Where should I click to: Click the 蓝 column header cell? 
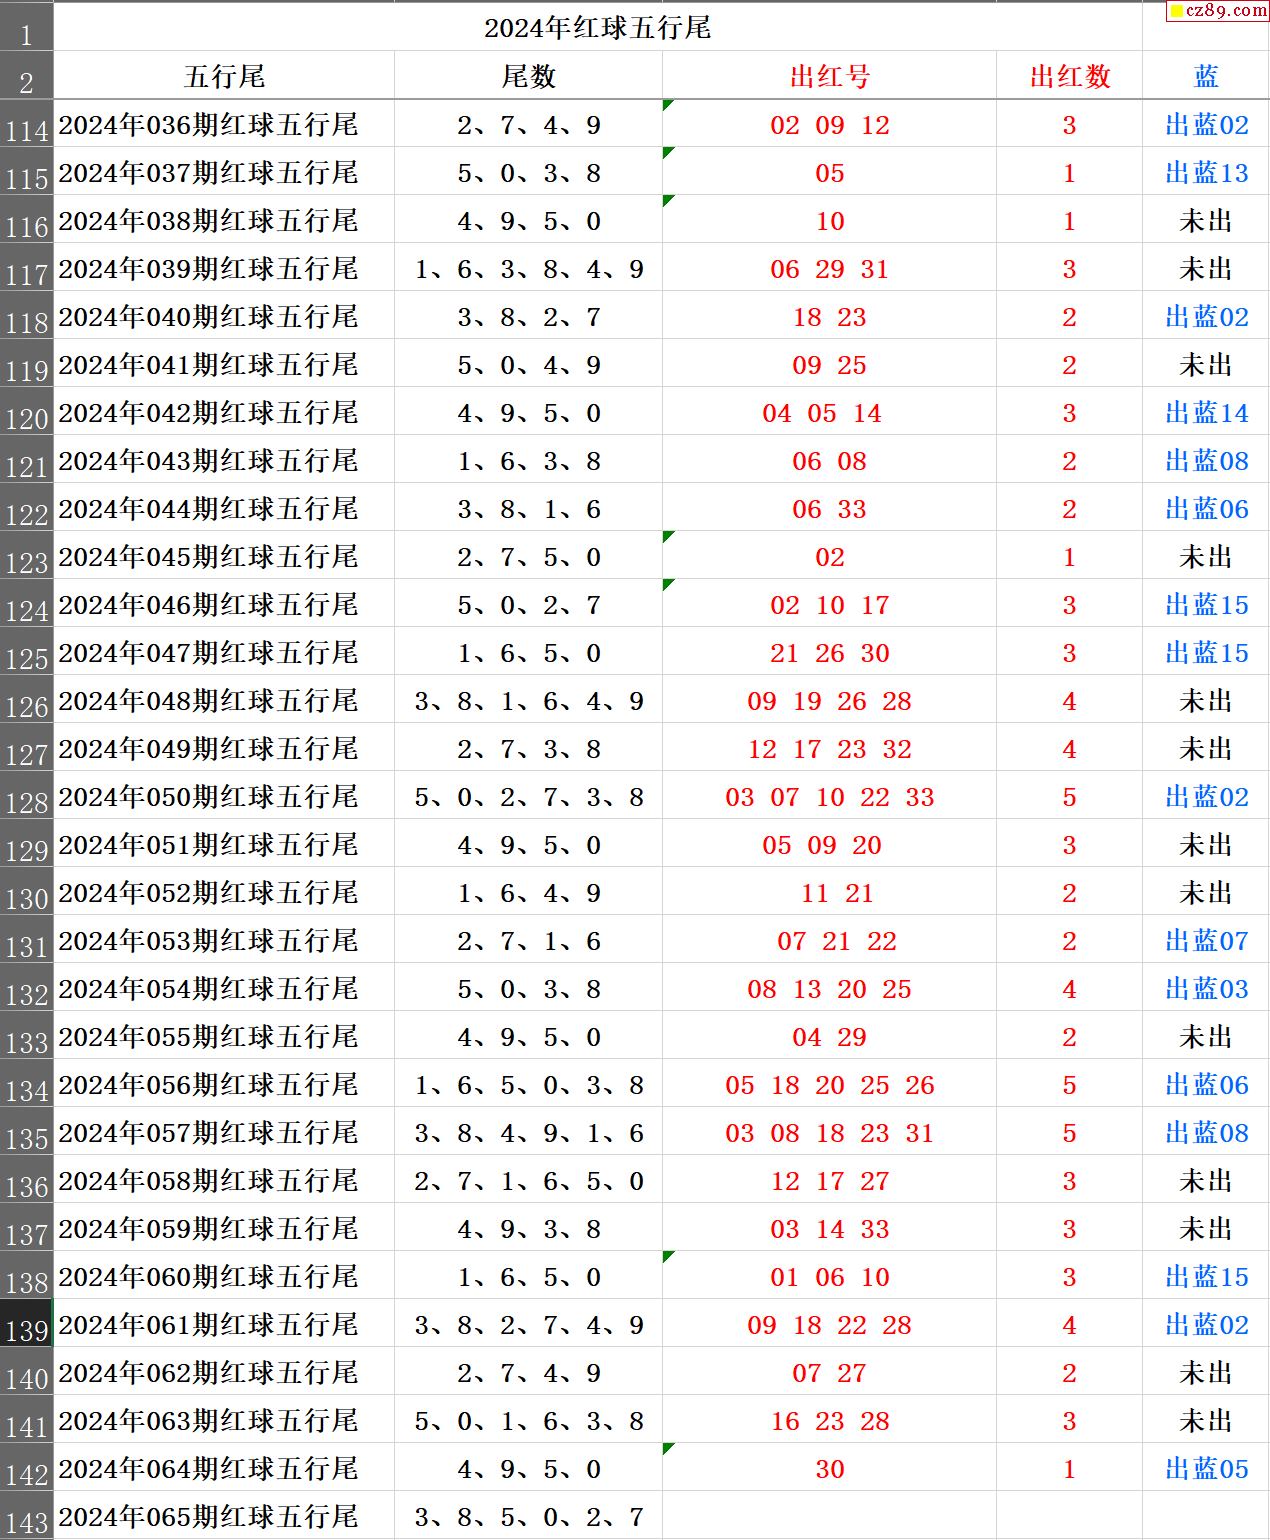[1206, 76]
